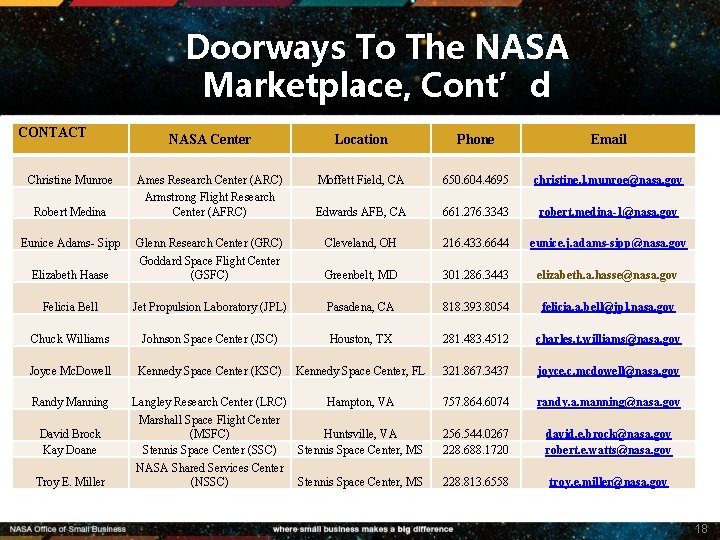Click the Location column header
The height and width of the screenshot is (540, 720).
pos(361,139)
